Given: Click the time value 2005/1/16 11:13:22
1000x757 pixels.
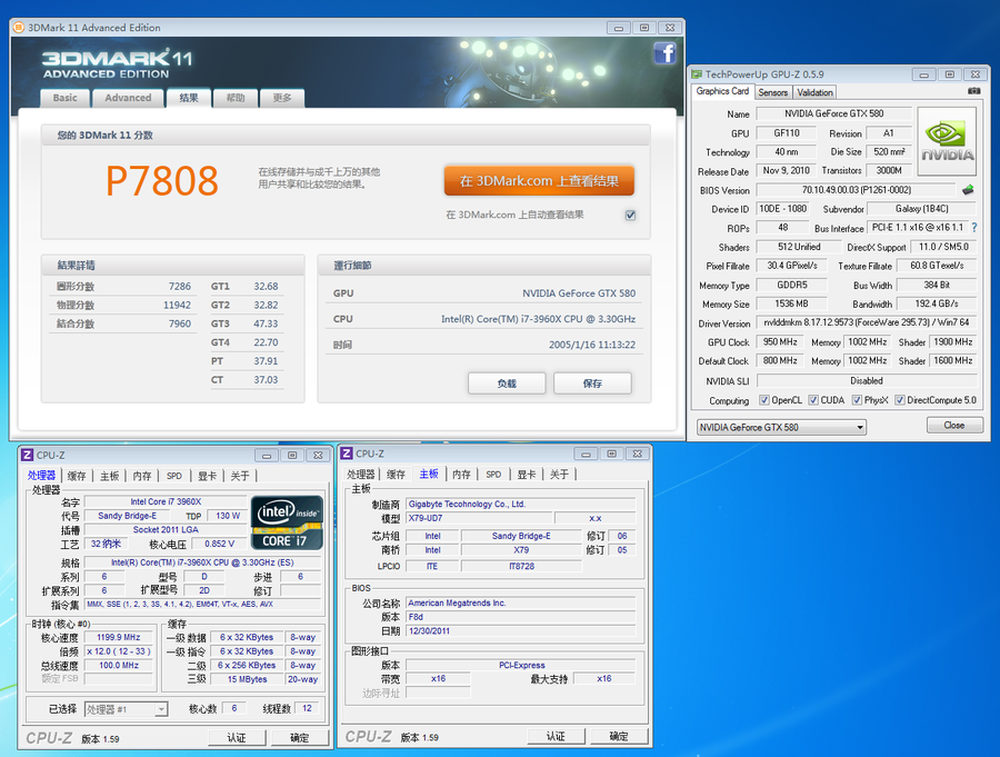Looking at the screenshot, I should coord(592,344).
